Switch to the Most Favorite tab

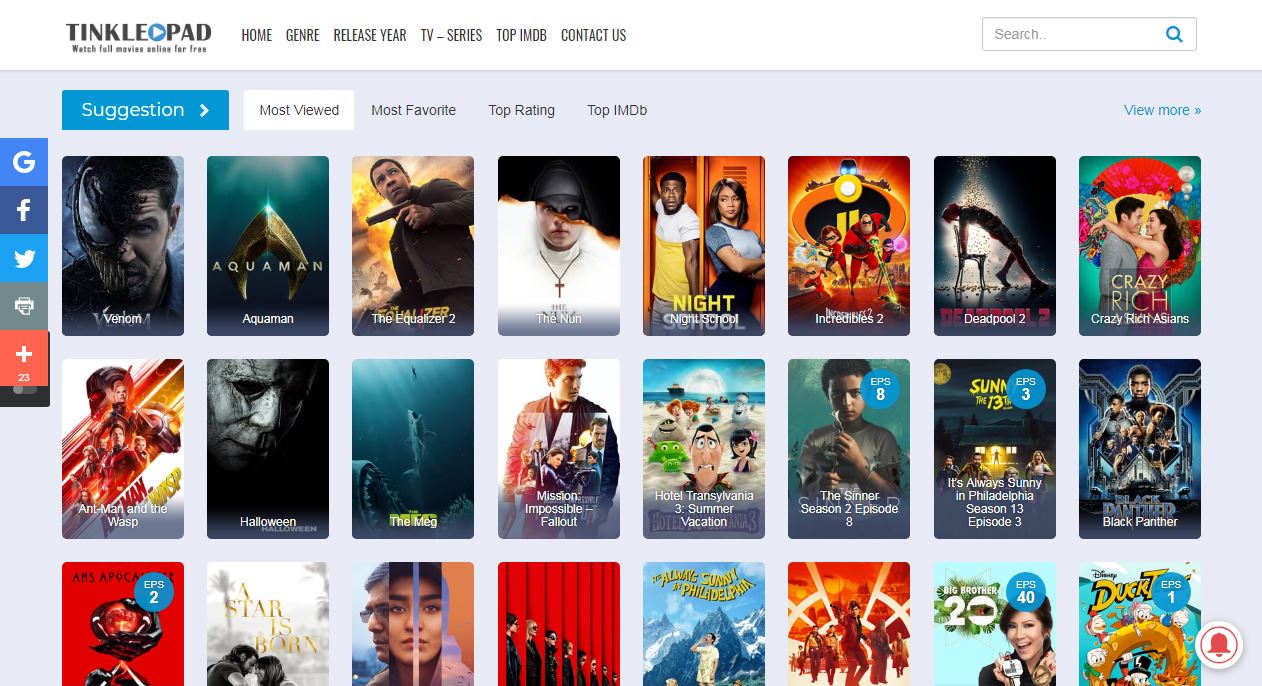click(413, 110)
